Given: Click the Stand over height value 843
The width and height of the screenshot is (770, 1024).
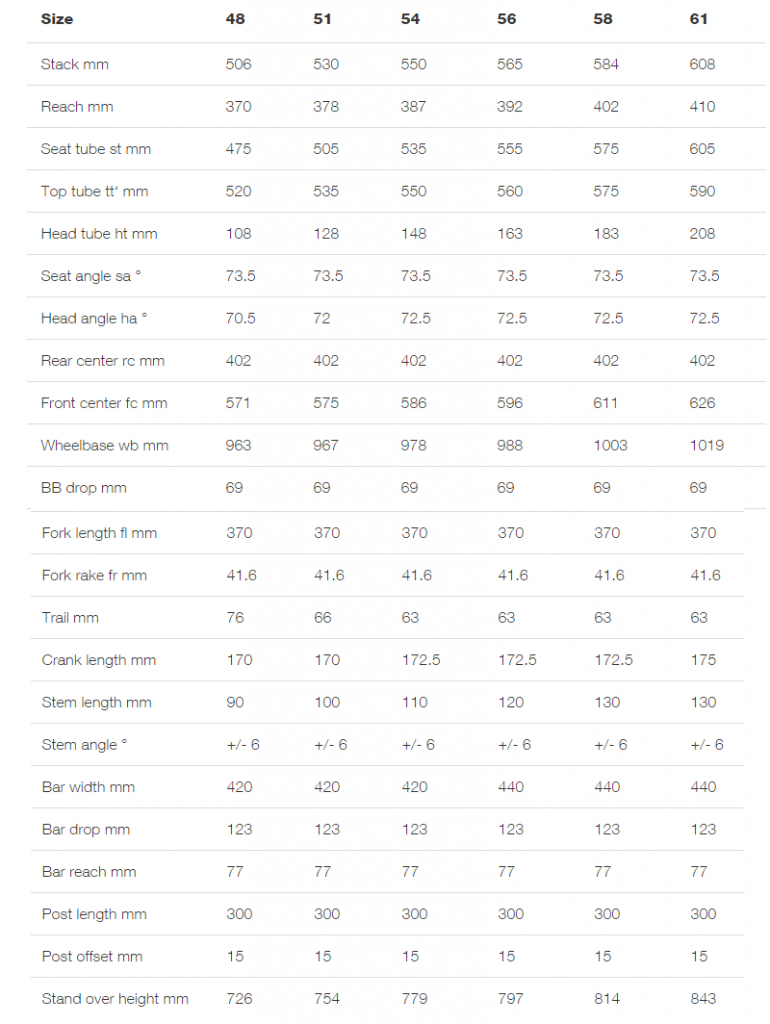Looking at the screenshot, I should pyautogui.click(x=703, y=999).
